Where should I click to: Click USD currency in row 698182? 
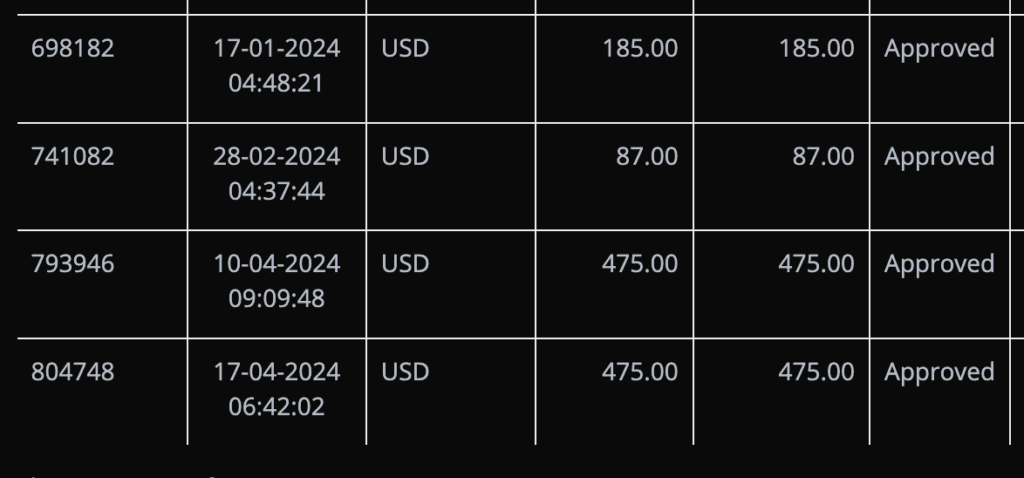[x=405, y=48]
